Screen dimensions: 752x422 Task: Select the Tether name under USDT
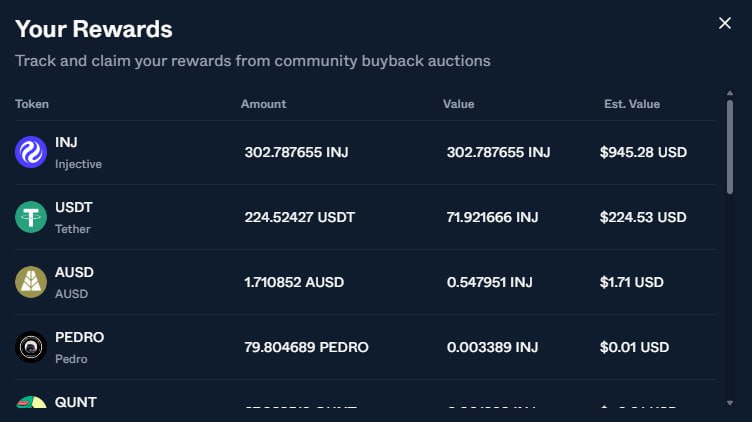(x=73, y=229)
